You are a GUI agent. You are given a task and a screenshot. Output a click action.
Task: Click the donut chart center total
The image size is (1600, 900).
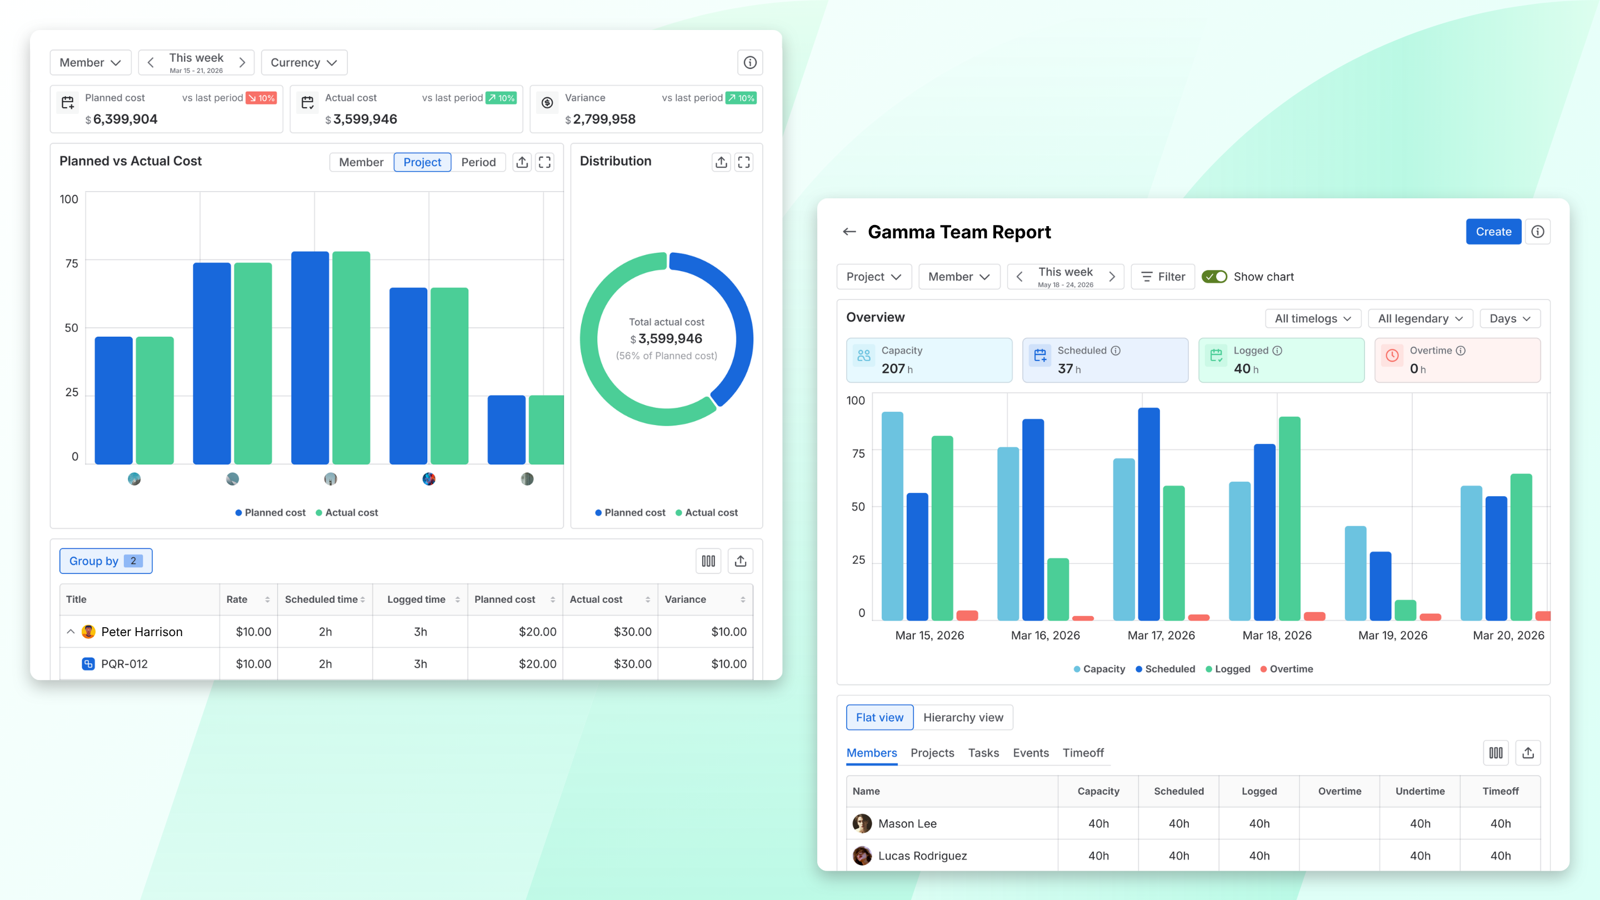tap(666, 339)
